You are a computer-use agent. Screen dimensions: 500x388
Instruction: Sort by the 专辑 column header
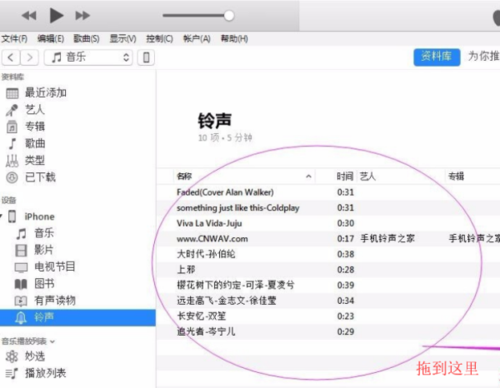(x=456, y=176)
